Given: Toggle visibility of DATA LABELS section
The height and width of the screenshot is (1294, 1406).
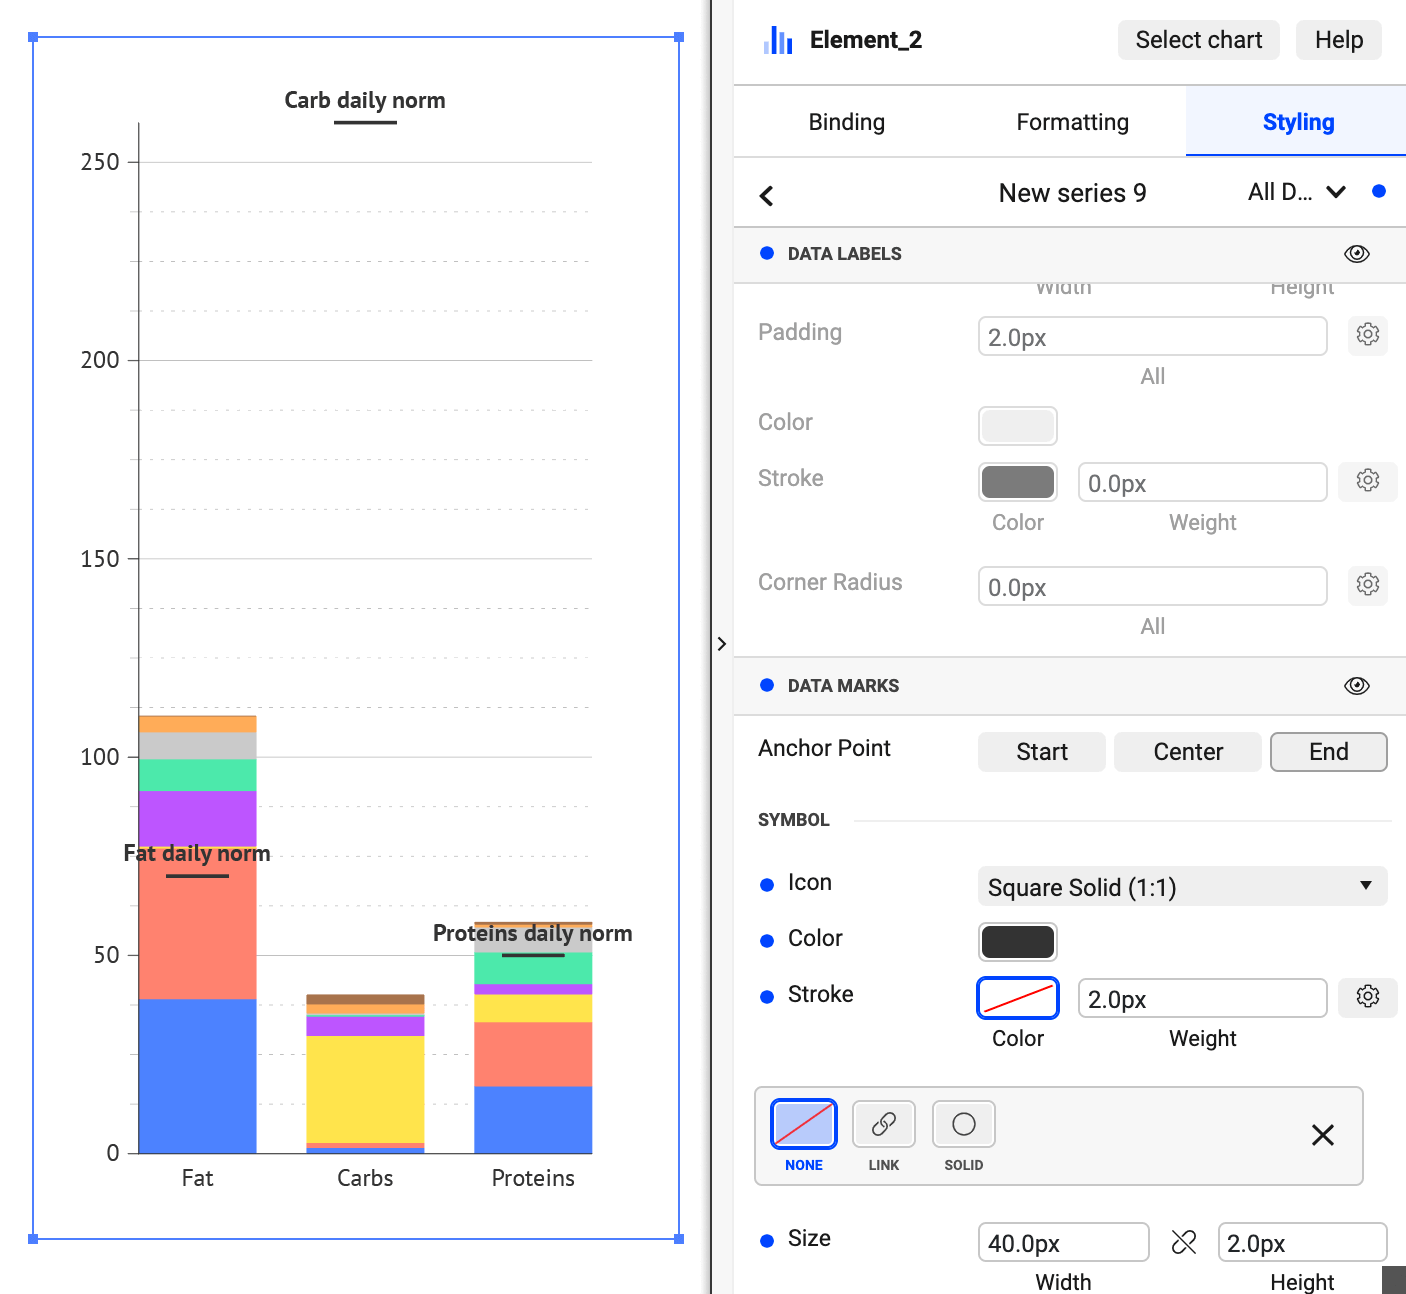Looking at the screenshot, I should (x=1356, y=253).
